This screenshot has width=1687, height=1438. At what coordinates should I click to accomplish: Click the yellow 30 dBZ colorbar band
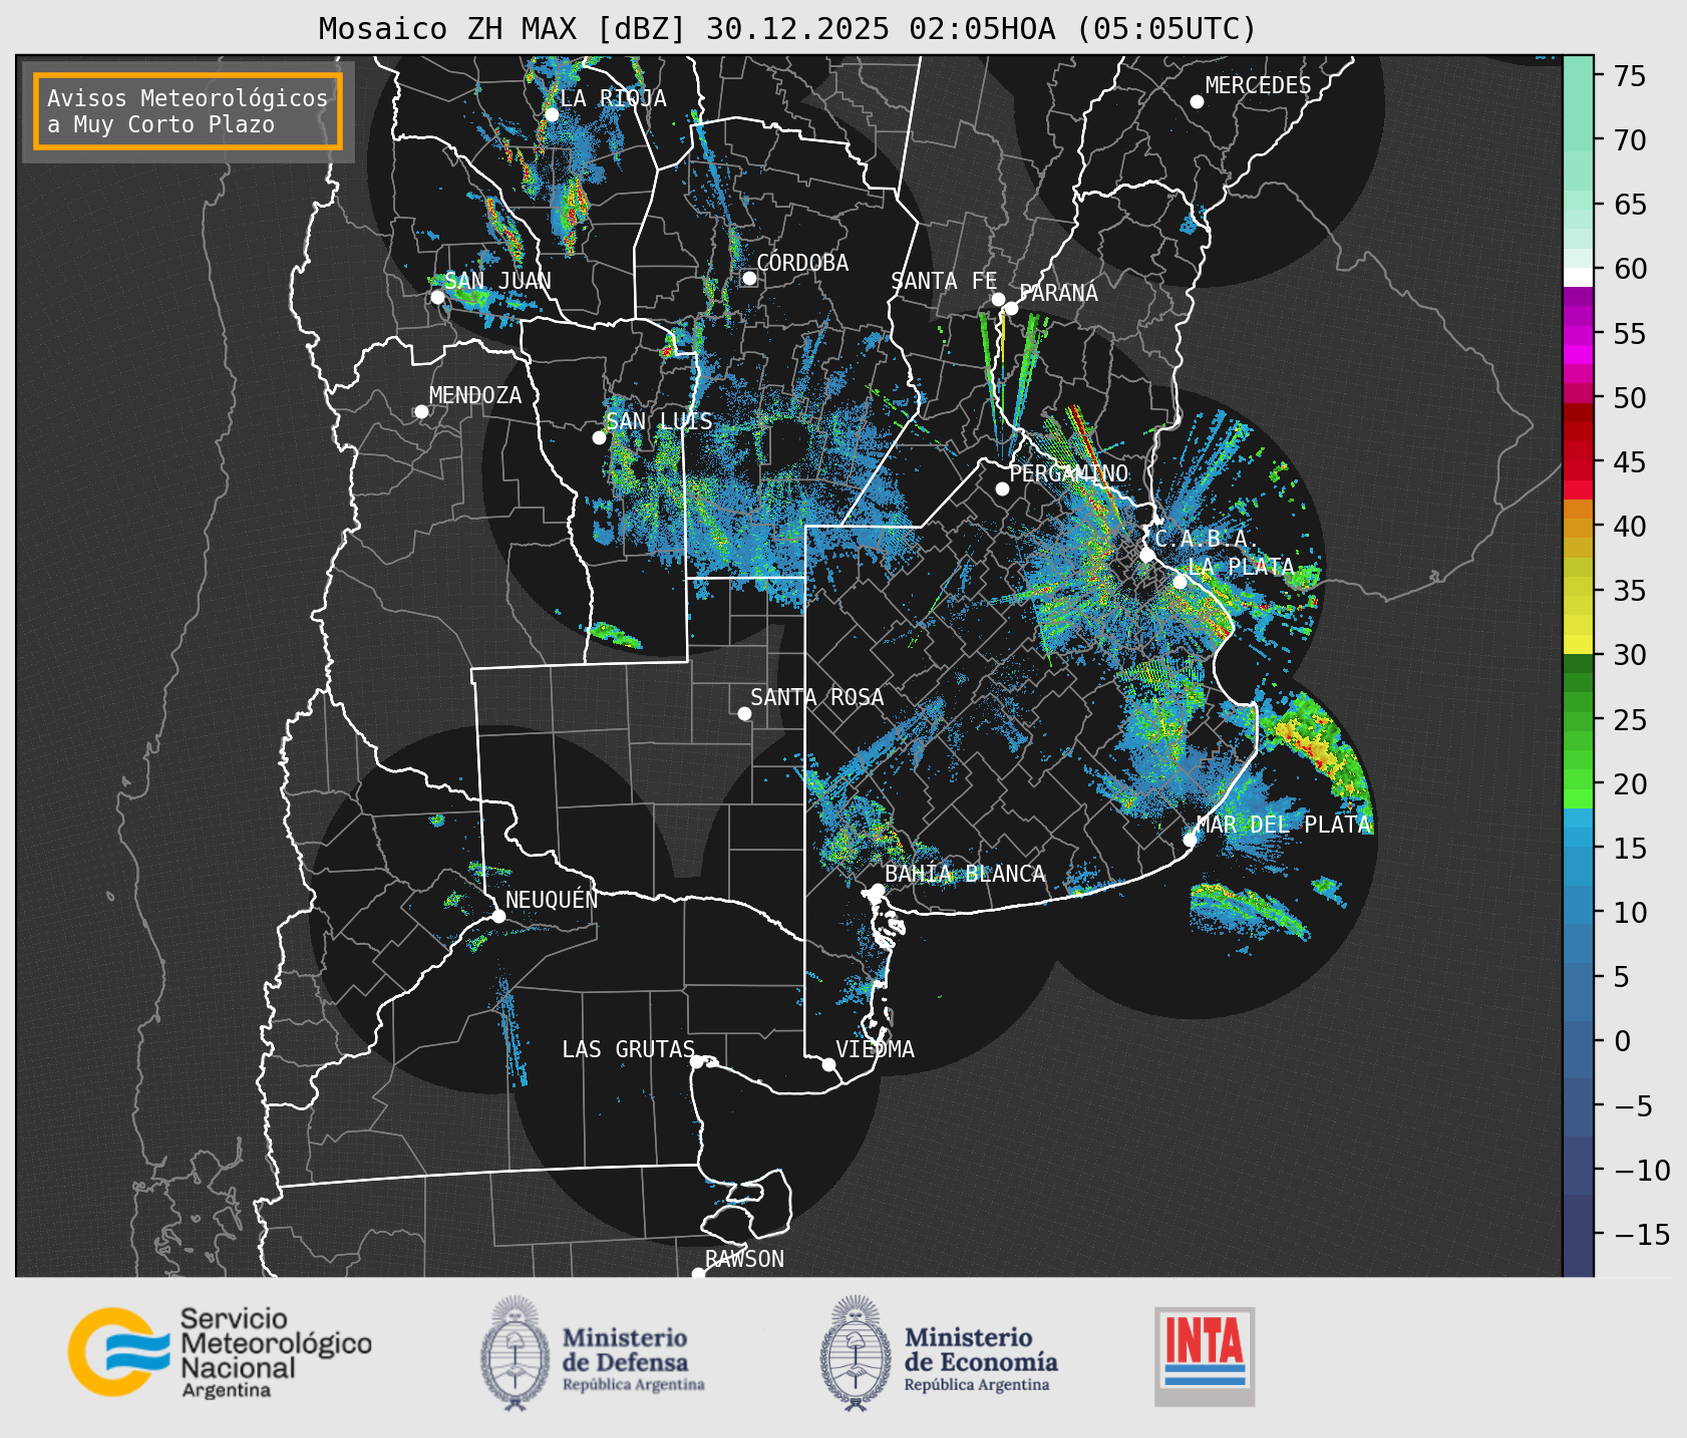point(1578,645)
